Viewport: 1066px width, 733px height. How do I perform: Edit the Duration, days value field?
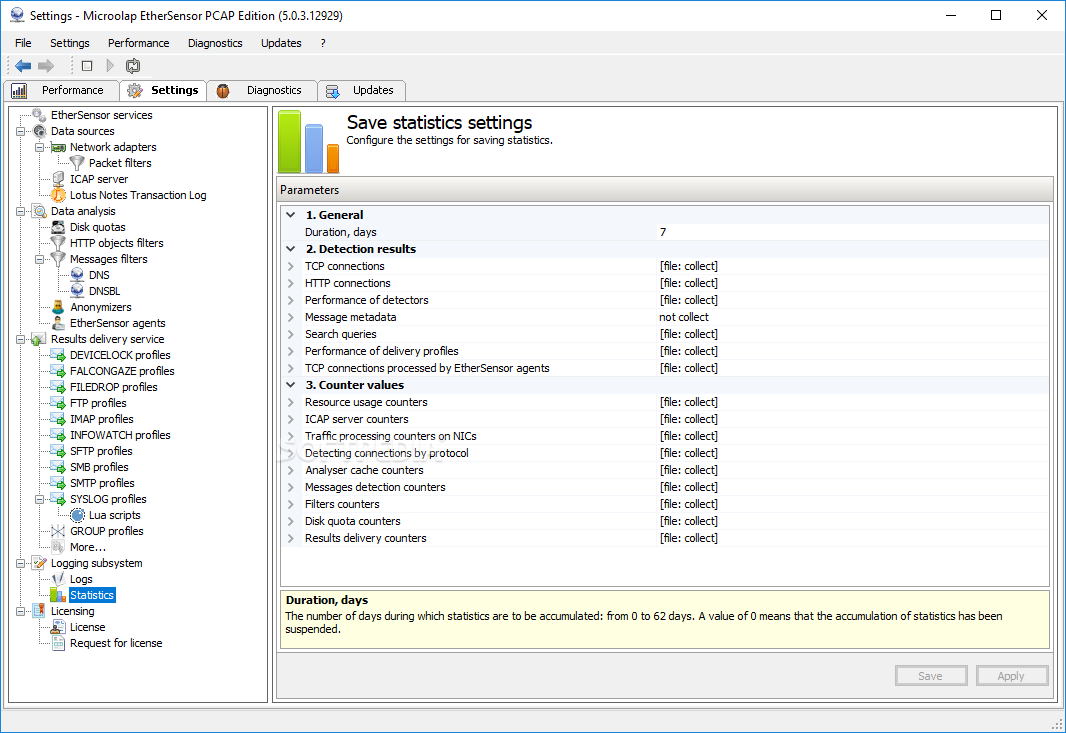click(x=853, y=232)
